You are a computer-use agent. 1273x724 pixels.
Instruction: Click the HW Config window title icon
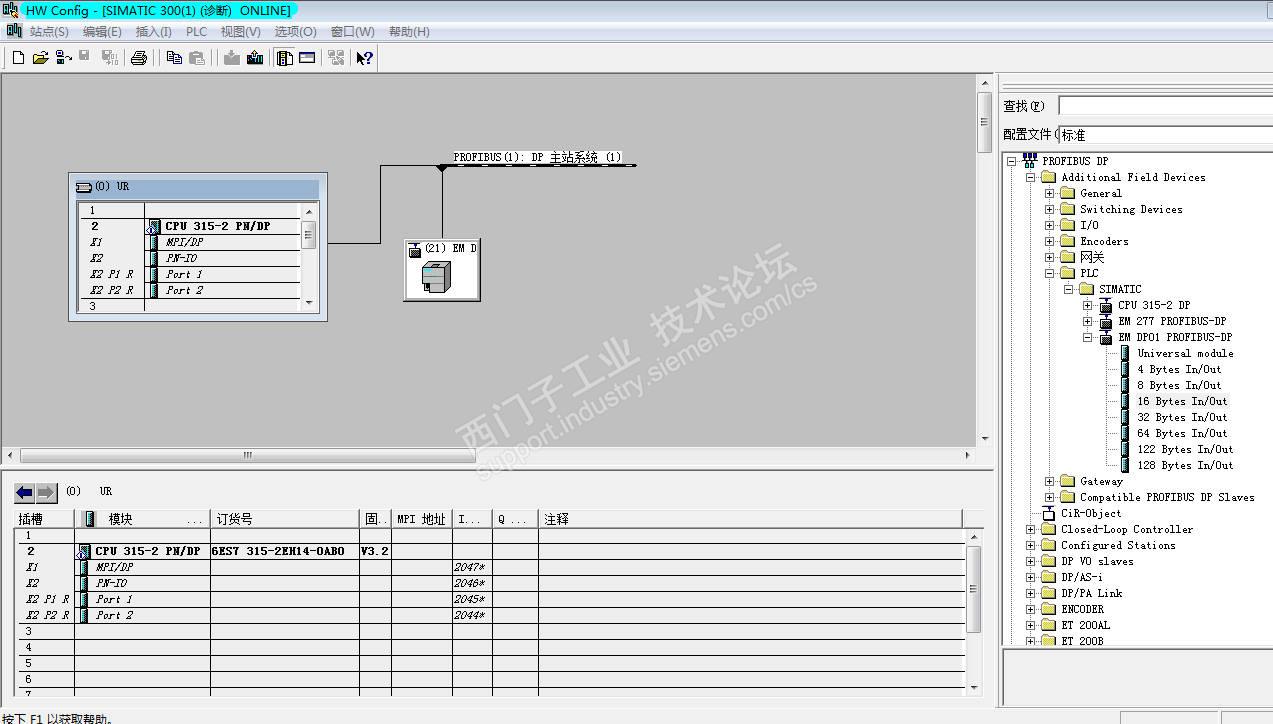point(10,10)
